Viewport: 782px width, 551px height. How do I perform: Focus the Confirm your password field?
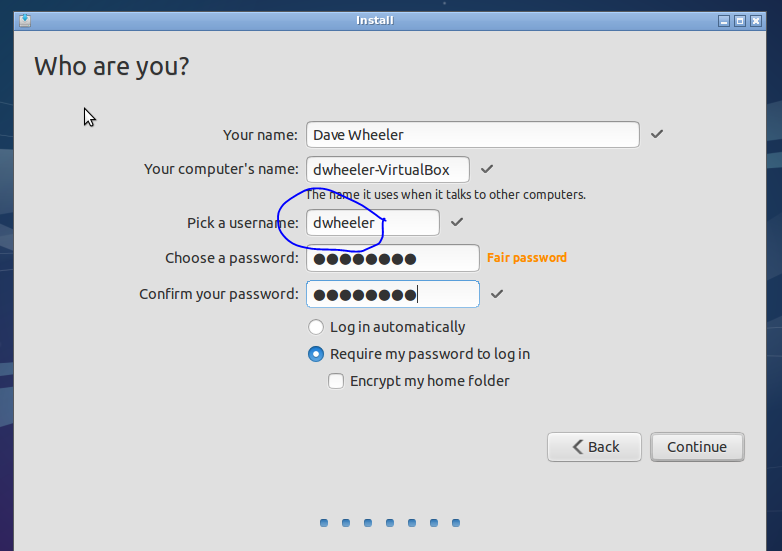(393, 294)
